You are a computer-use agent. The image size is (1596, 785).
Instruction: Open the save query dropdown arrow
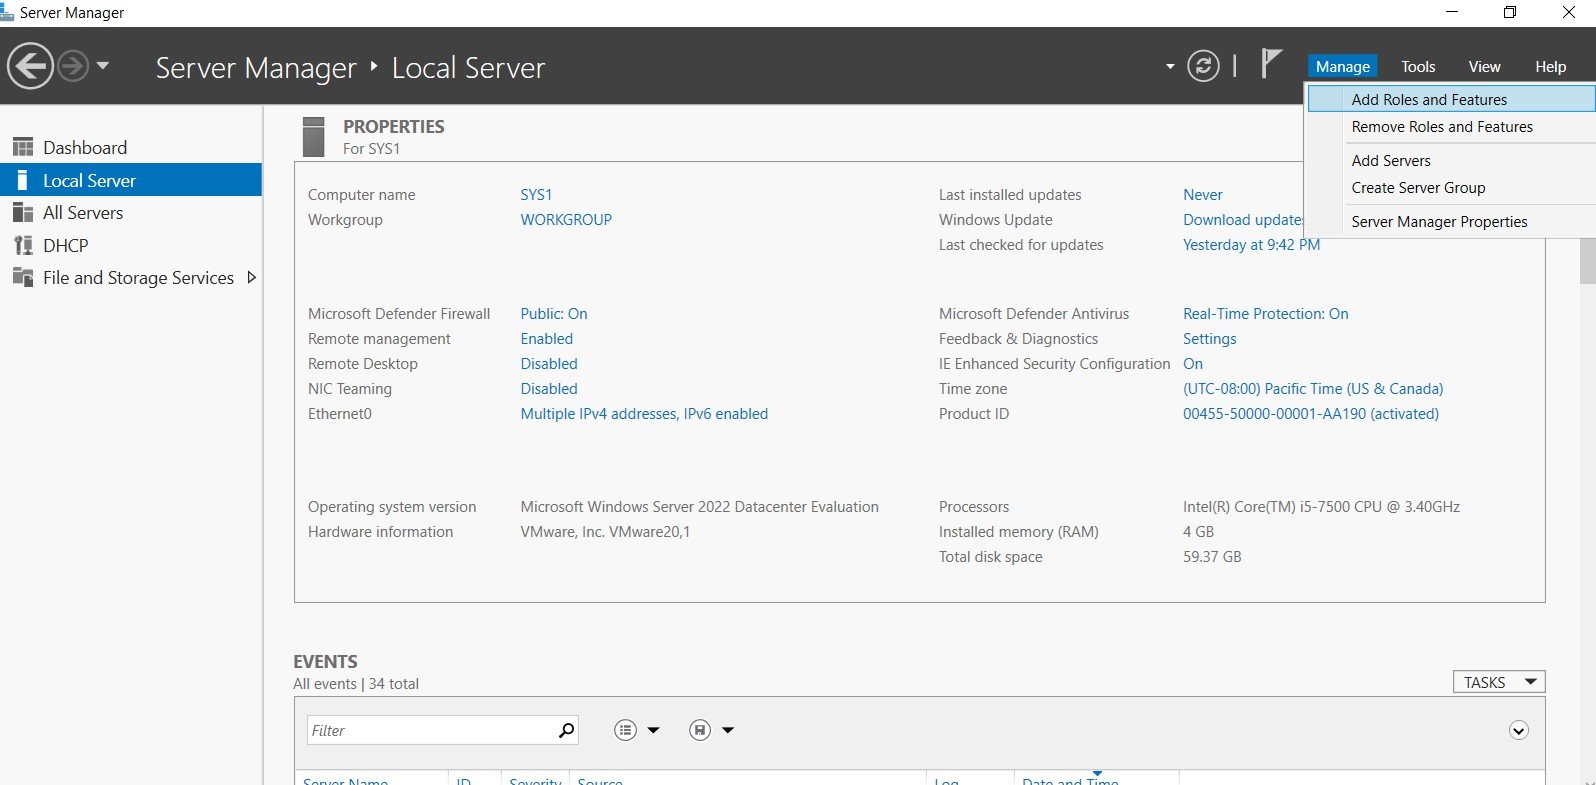pos(728,730)
